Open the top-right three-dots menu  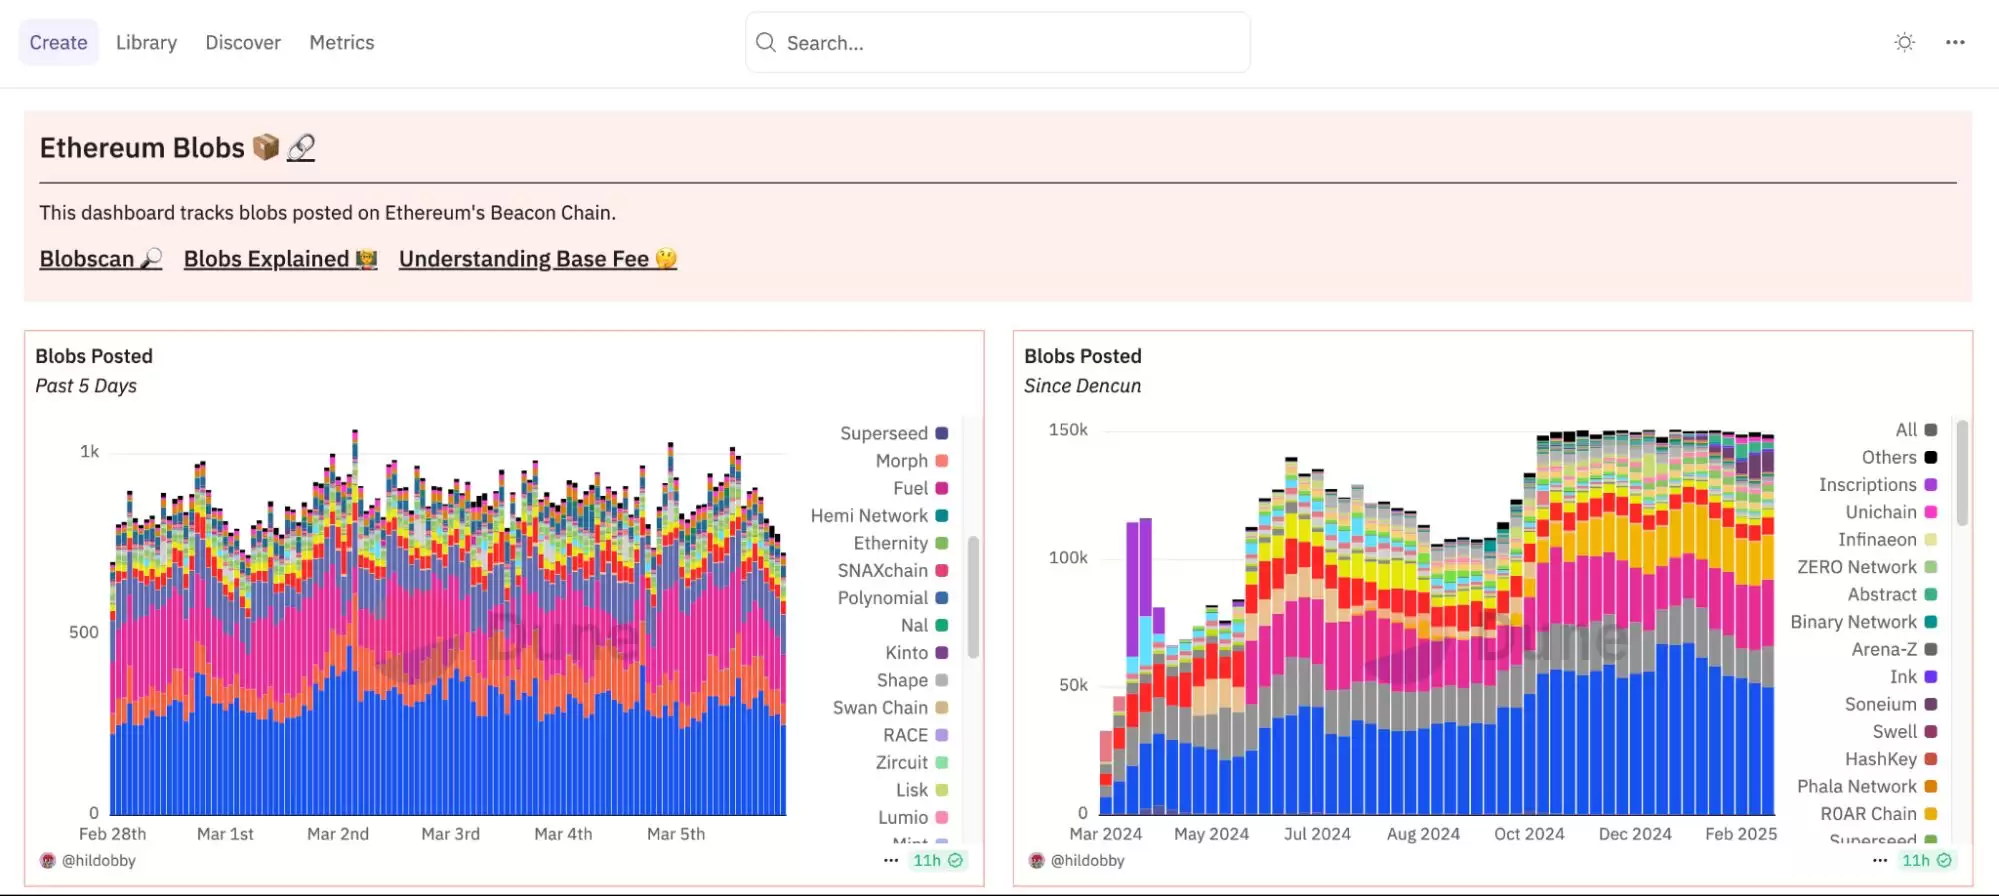pos(1955,42)
